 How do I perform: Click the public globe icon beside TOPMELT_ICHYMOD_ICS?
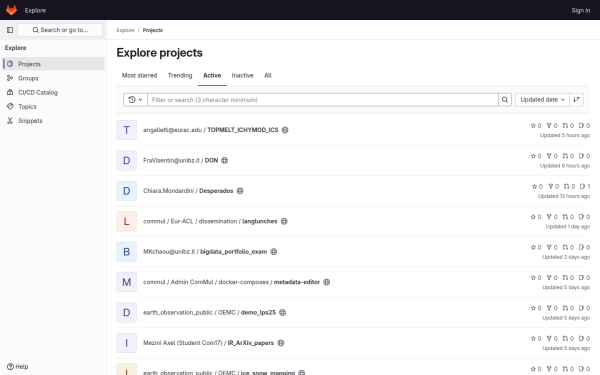point(285,130)
